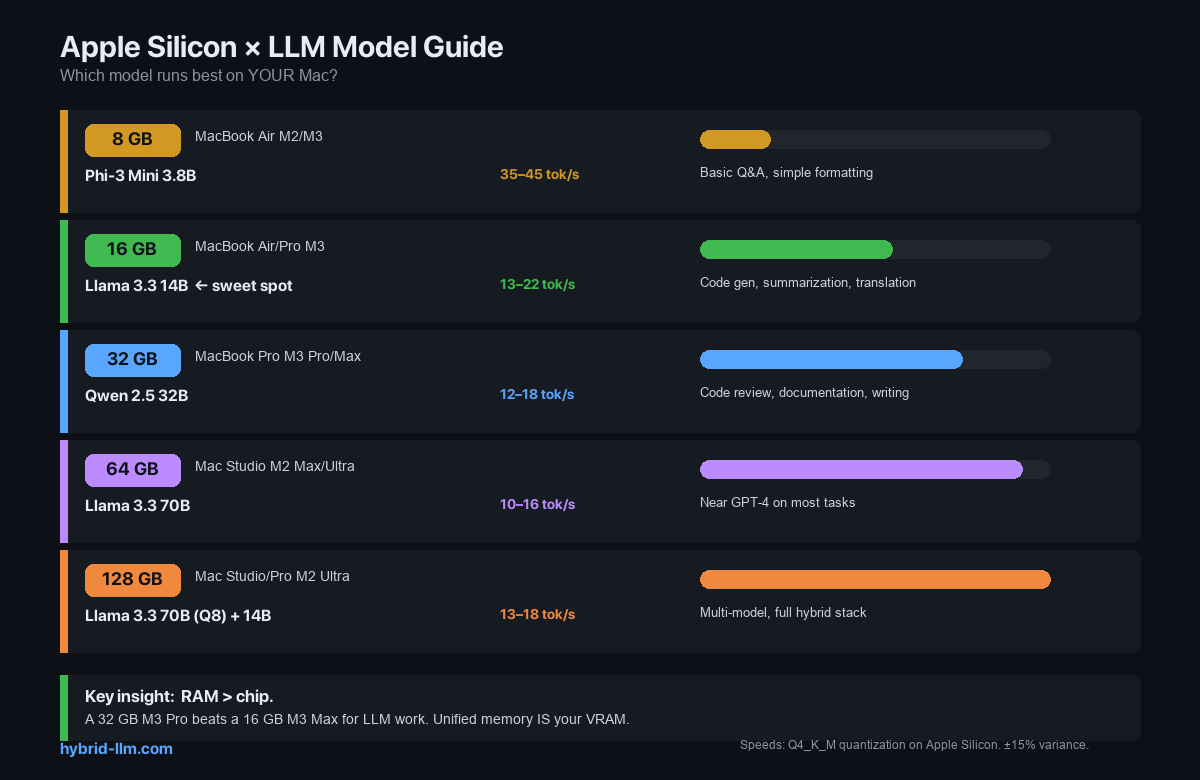Click the blue Qwen 2.5 capability bar

(831, 360)
